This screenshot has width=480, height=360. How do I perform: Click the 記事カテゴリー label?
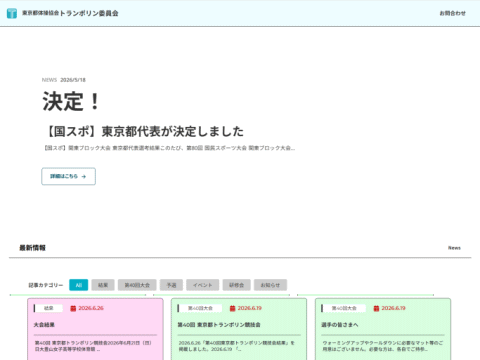[46, 285]
